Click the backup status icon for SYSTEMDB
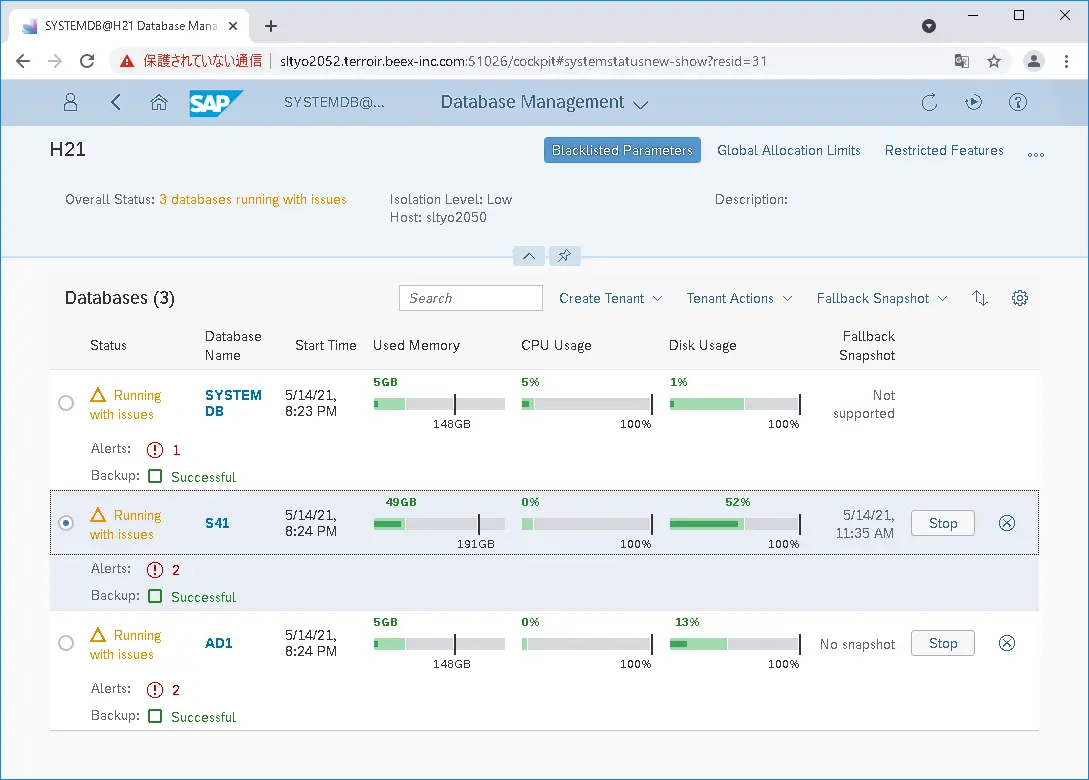This screenshot has height=780, width=1089. click(156, 476)
